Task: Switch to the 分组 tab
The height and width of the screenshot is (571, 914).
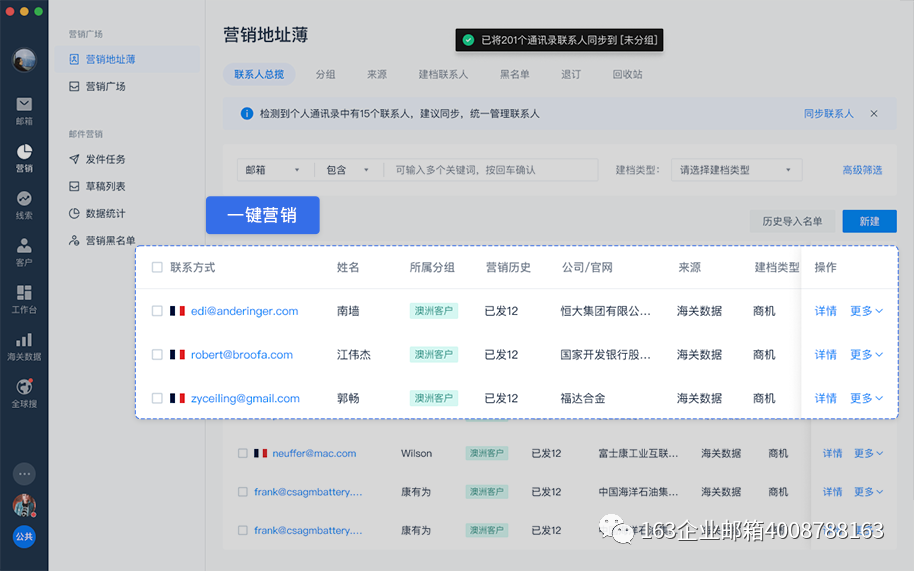Action: pos(325,75)
